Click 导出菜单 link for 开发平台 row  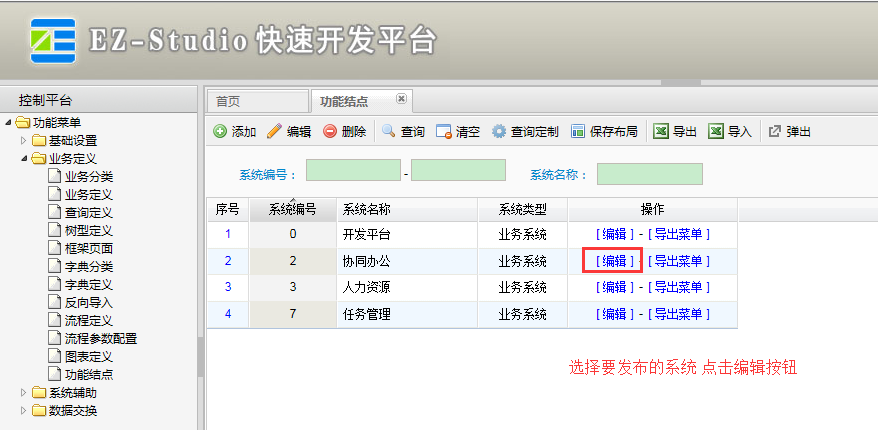pyautogui.click(x=679, y=234)
